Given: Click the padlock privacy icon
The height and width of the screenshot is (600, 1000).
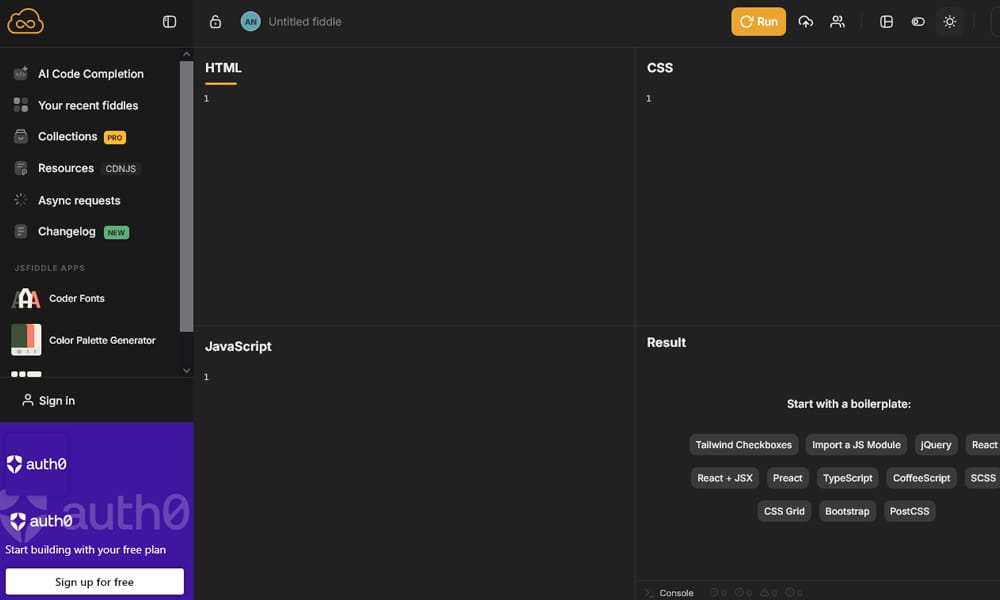Looking at the screenshot, I should 216,22.
